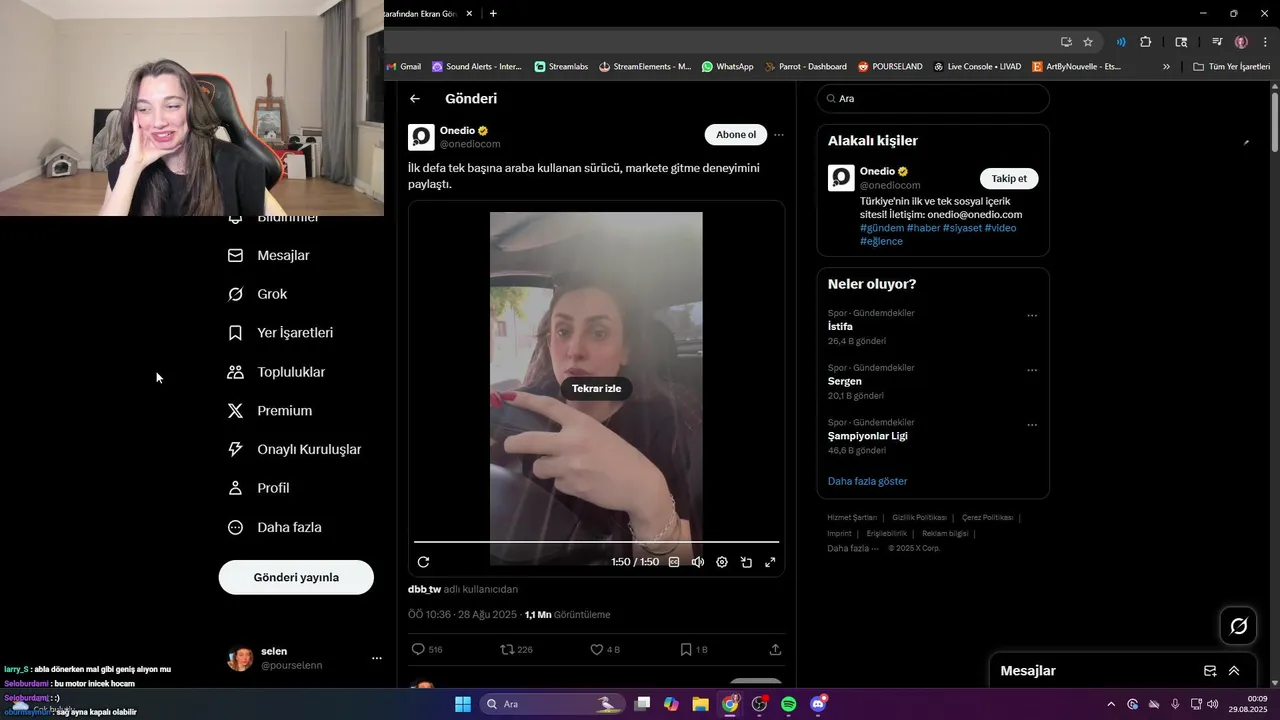Open Streamlabs bookmark
The width and height of the screenshot is (1280, 720).
pyautogui.click(x=561, y=67)
